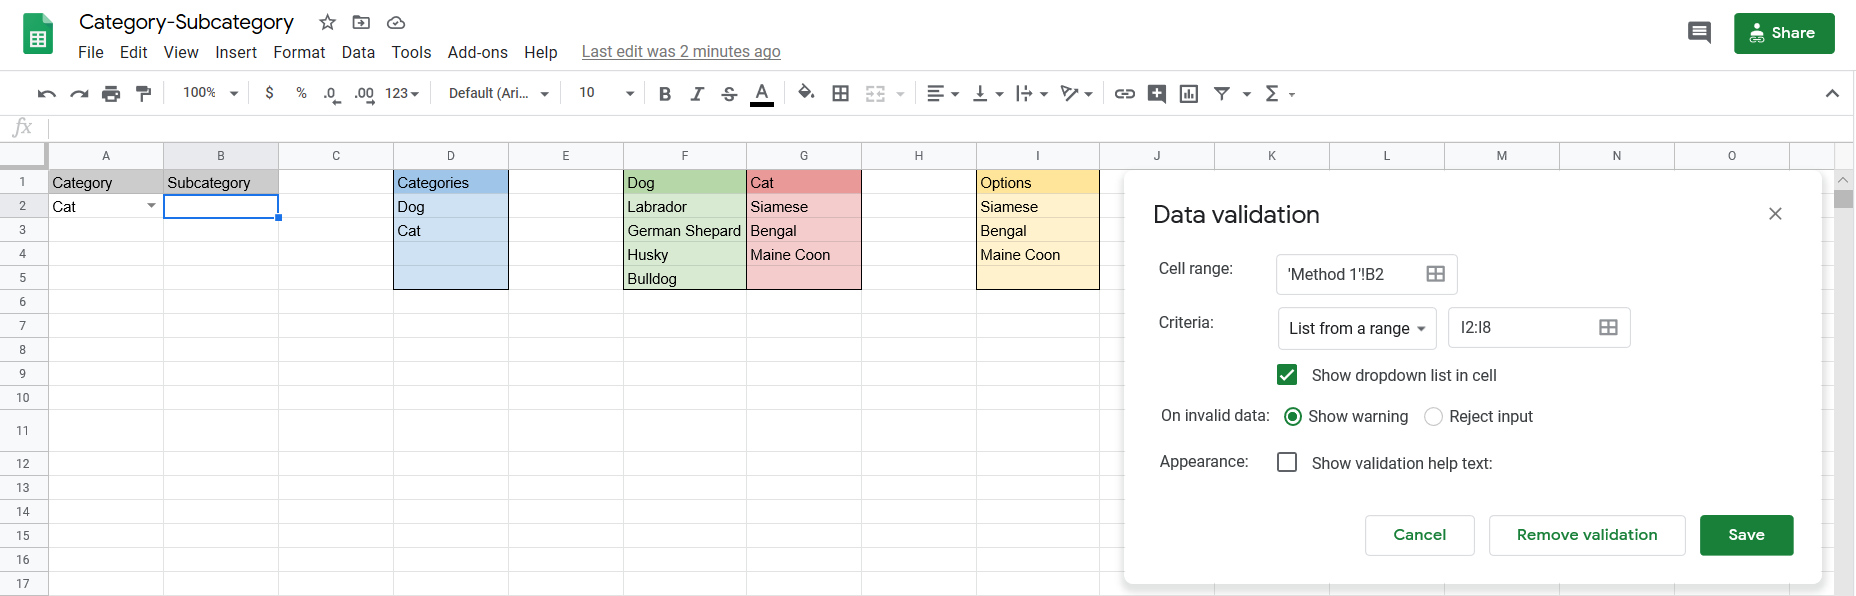Open the Borders tool

pos(841,94)
